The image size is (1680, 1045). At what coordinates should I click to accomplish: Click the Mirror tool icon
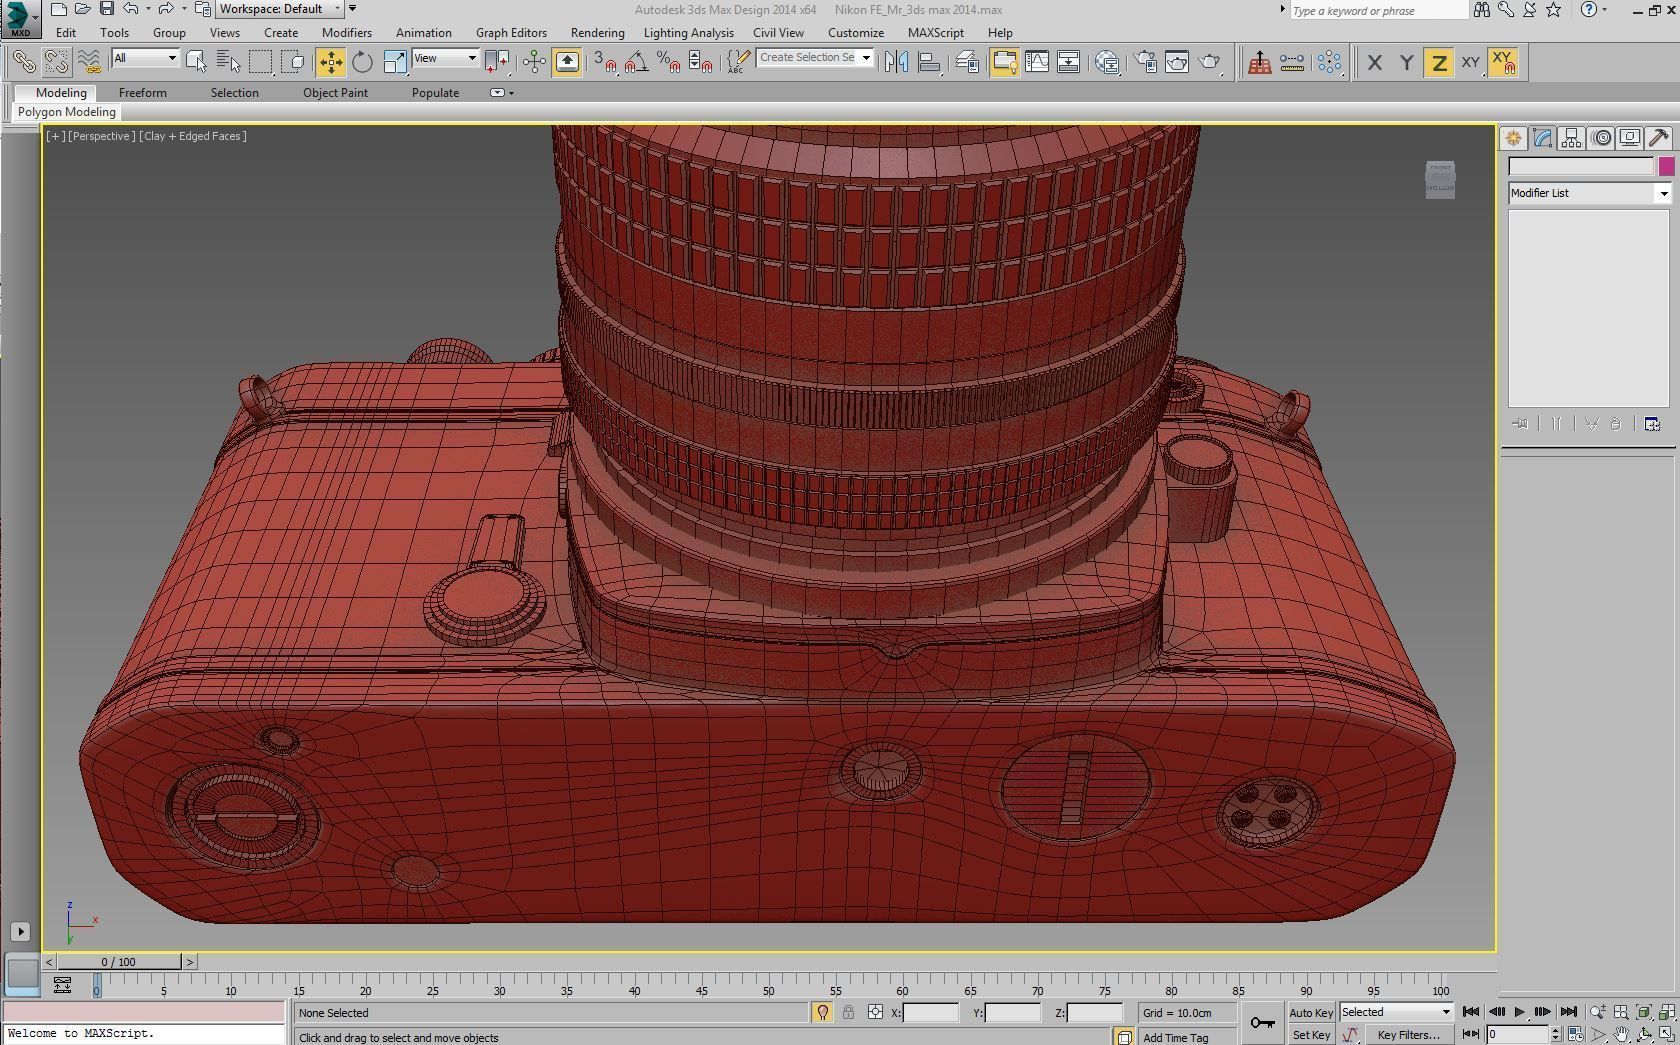coord(896,62)
